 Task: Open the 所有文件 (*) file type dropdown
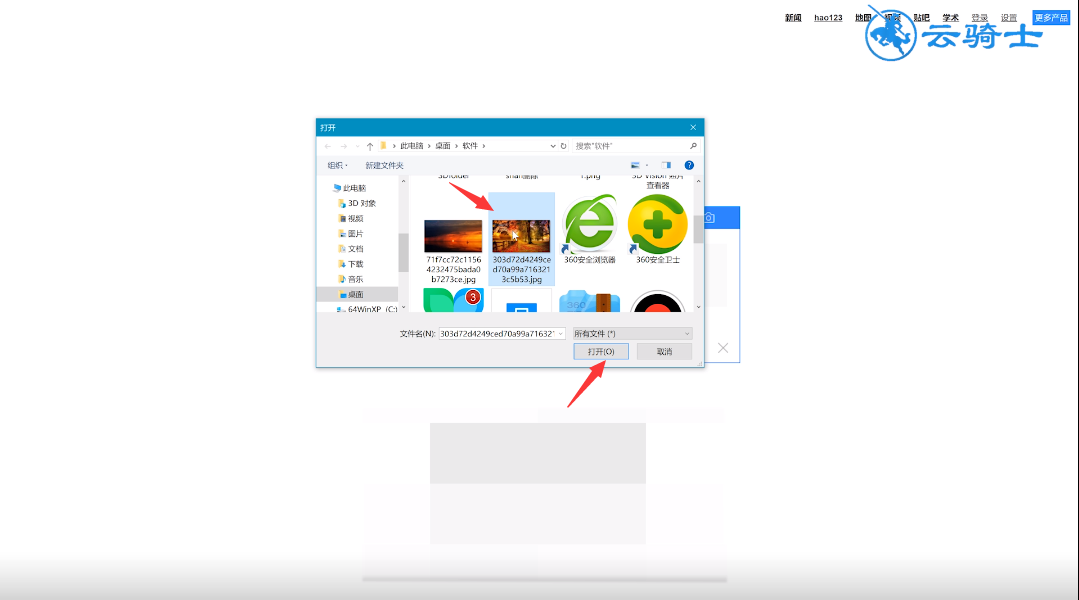click(632, 333)
